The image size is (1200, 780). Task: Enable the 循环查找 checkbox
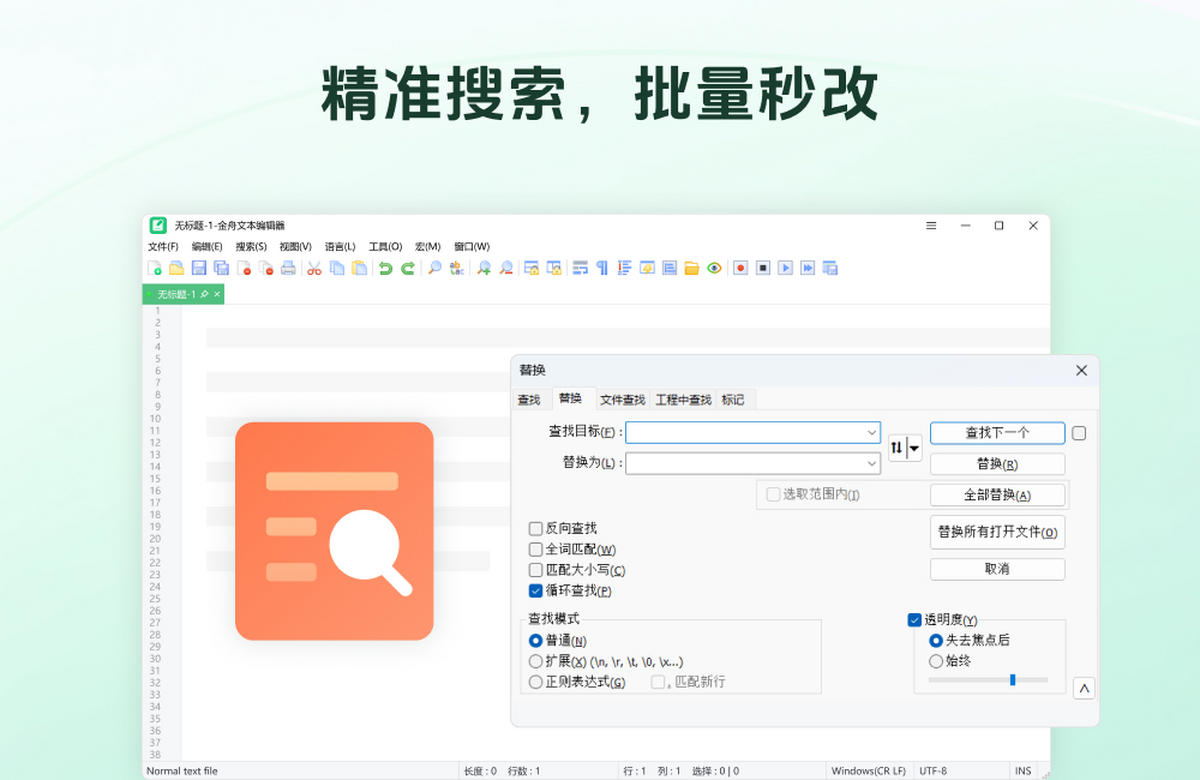tap(536, 590)
